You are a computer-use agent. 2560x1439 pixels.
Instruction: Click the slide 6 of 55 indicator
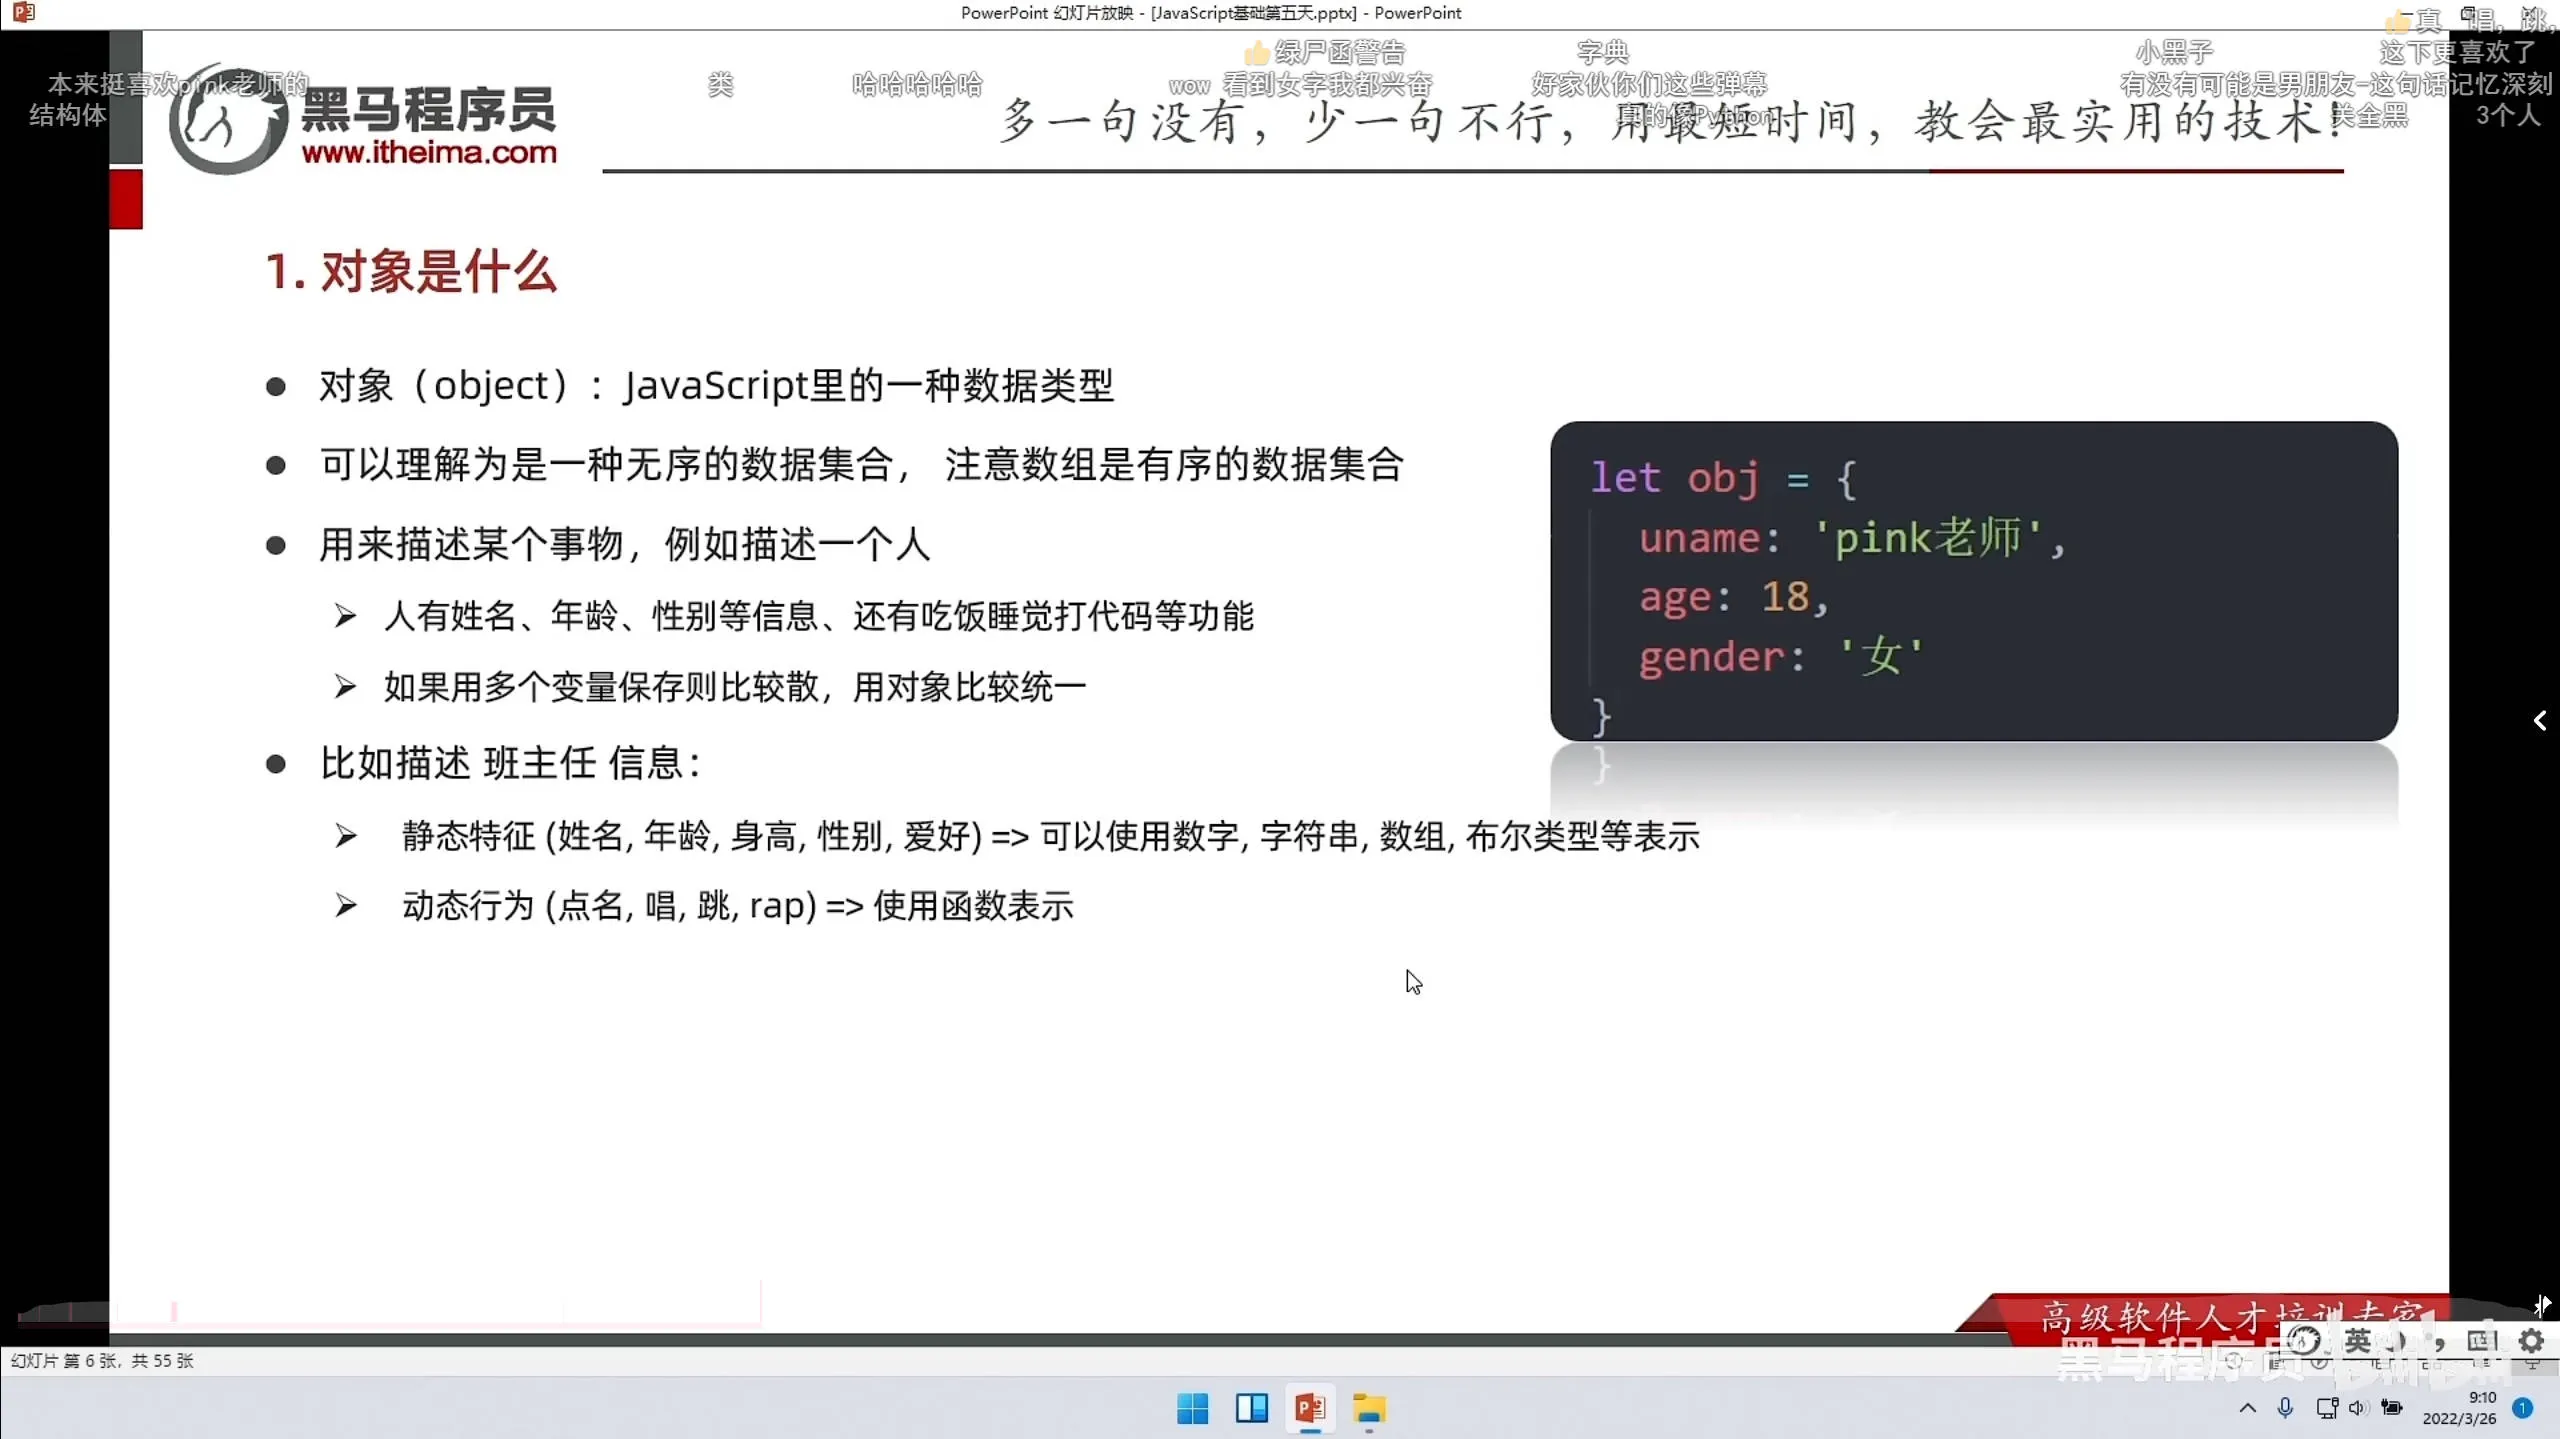click(x=102, y=1361)
